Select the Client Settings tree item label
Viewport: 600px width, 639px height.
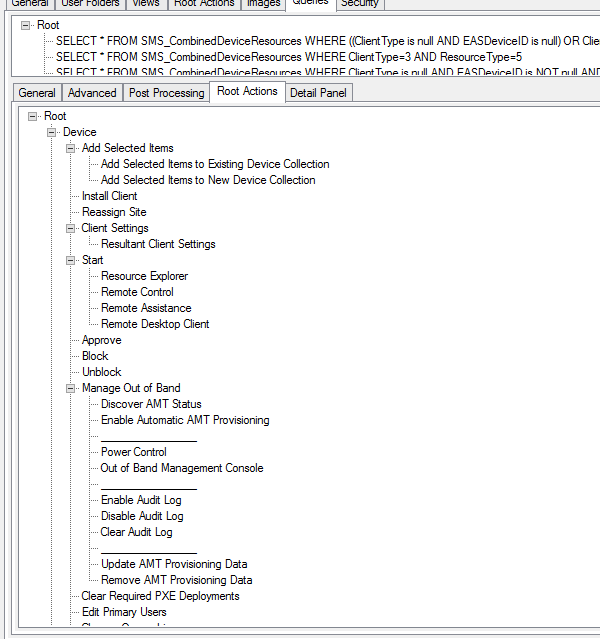[115, 228]
